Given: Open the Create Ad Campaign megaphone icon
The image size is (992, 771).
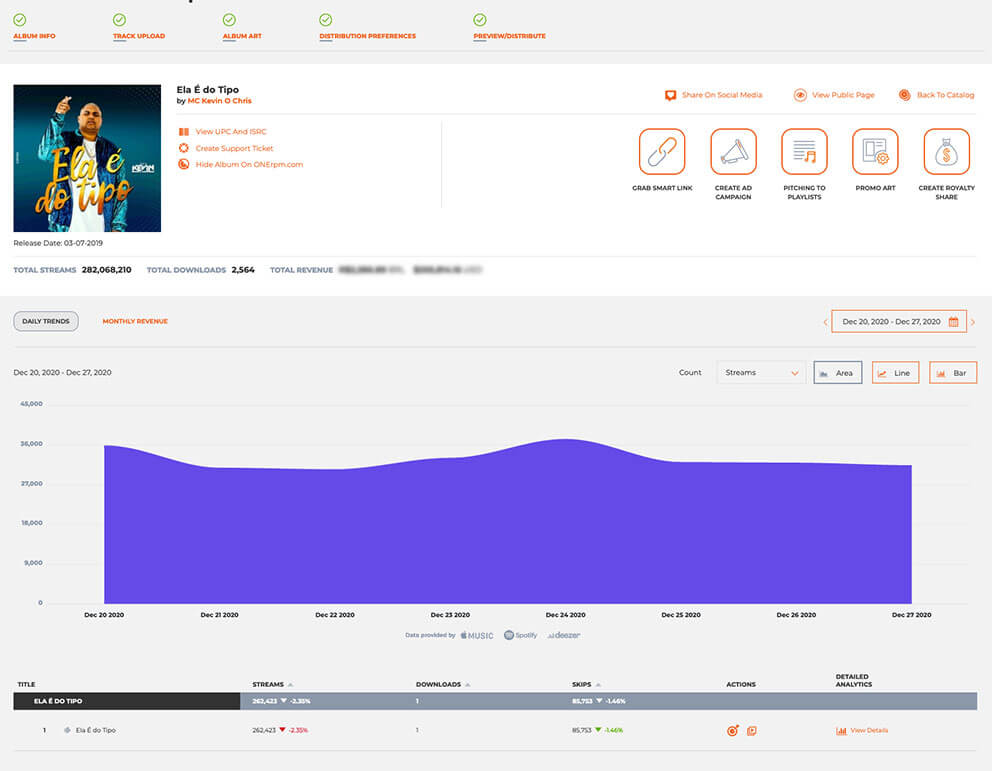Looking at the screenshot, I should pos(733,152).
